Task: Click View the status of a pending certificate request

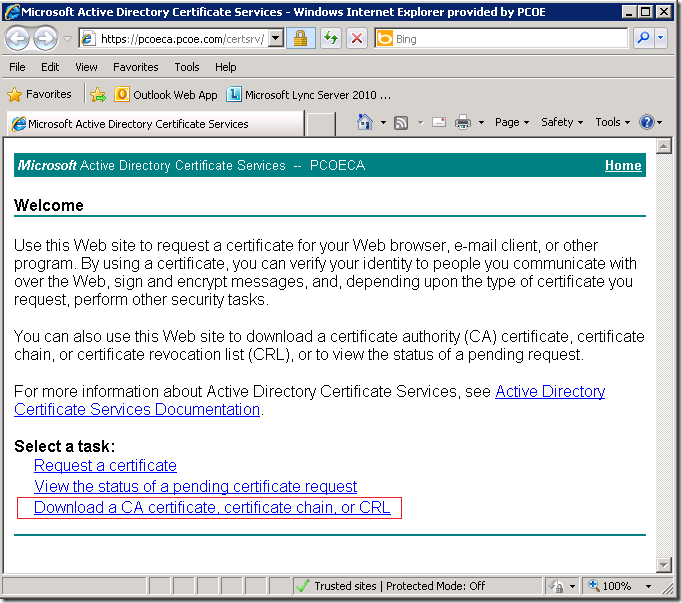Action: click(196, 486)
